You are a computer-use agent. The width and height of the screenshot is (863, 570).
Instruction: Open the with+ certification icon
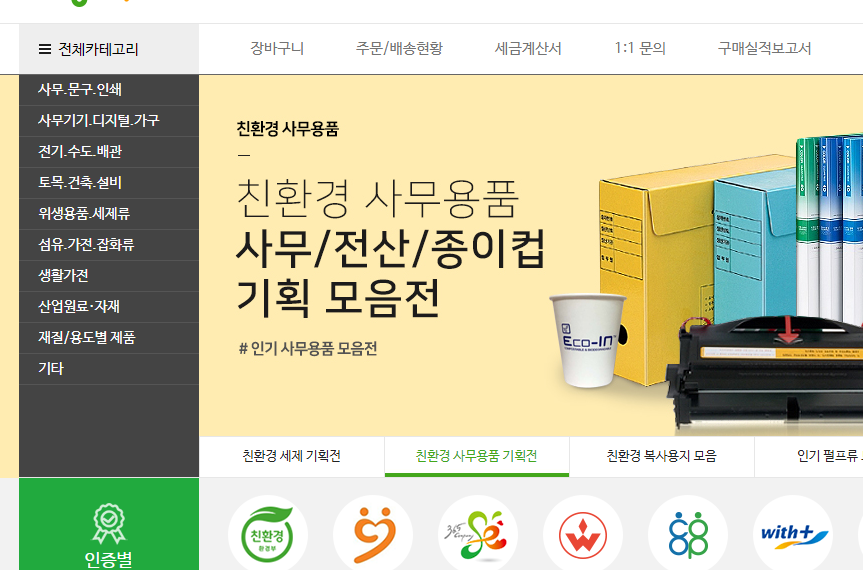[793, 535]
